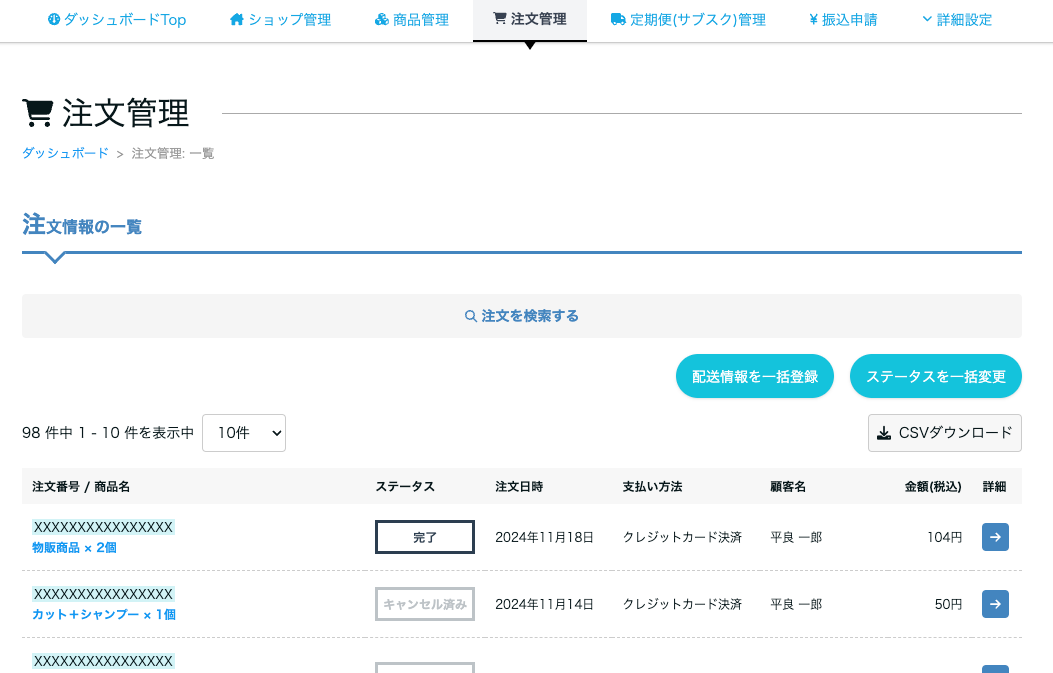Go to ダッシュボードTop tab
Viewport: 1053px width, 673px height.
117,20
